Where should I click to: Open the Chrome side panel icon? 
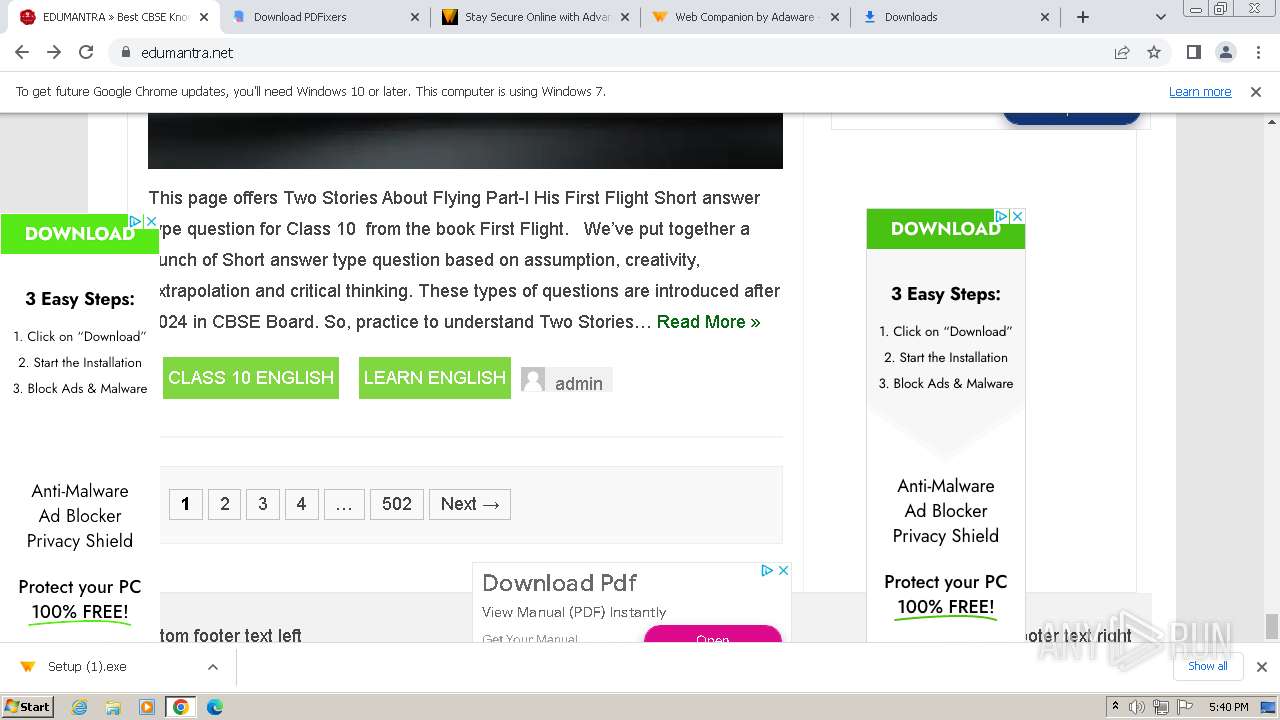(x=1193, y=52)
